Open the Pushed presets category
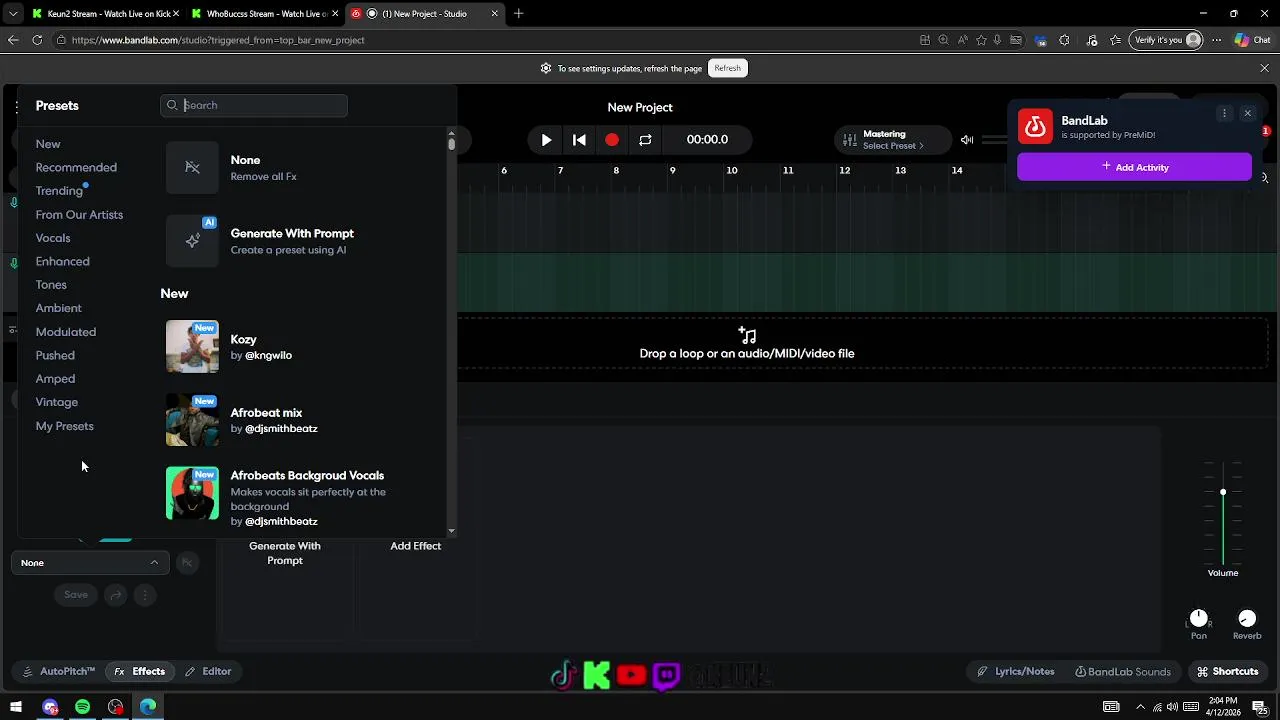This screenshot has height=720, width=1280. coord(55,355)
